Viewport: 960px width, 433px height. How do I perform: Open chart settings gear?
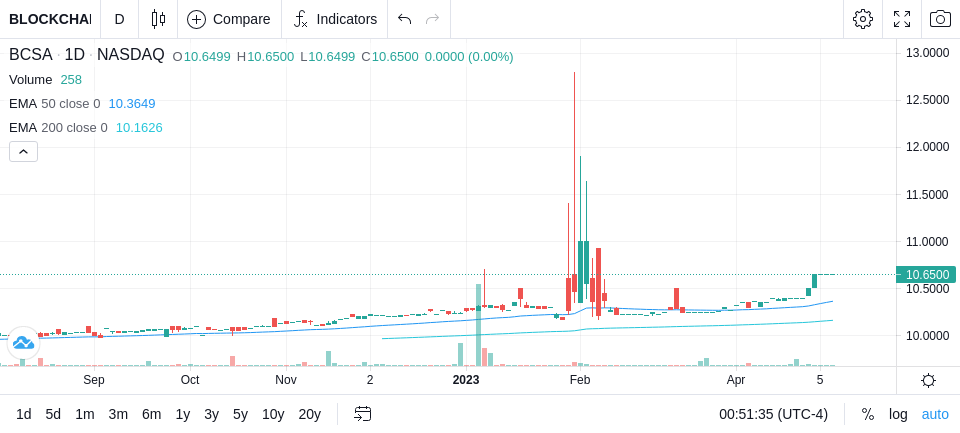coord(863,19)
